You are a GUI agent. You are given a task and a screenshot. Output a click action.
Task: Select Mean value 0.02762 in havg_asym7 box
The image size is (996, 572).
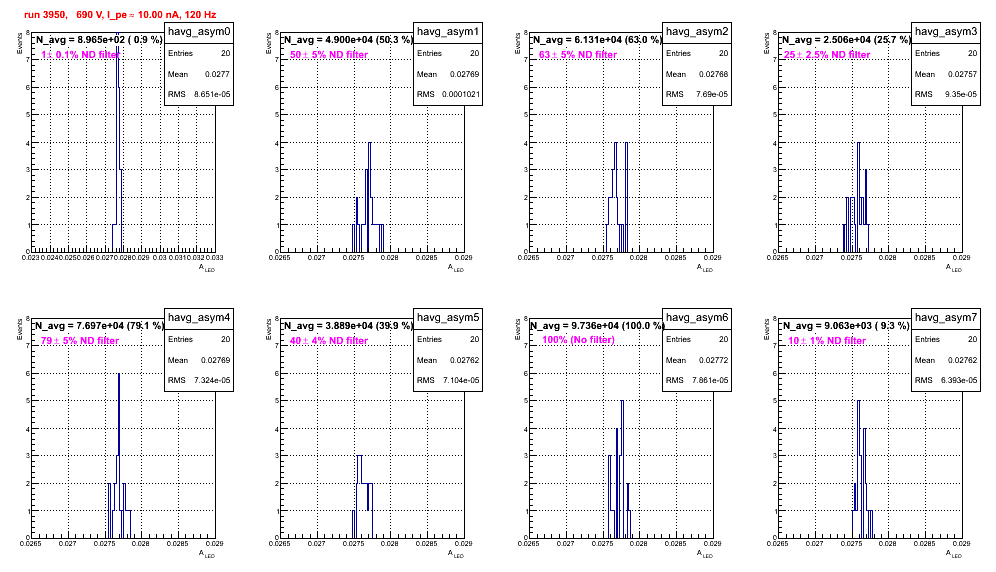click(962, 360)
